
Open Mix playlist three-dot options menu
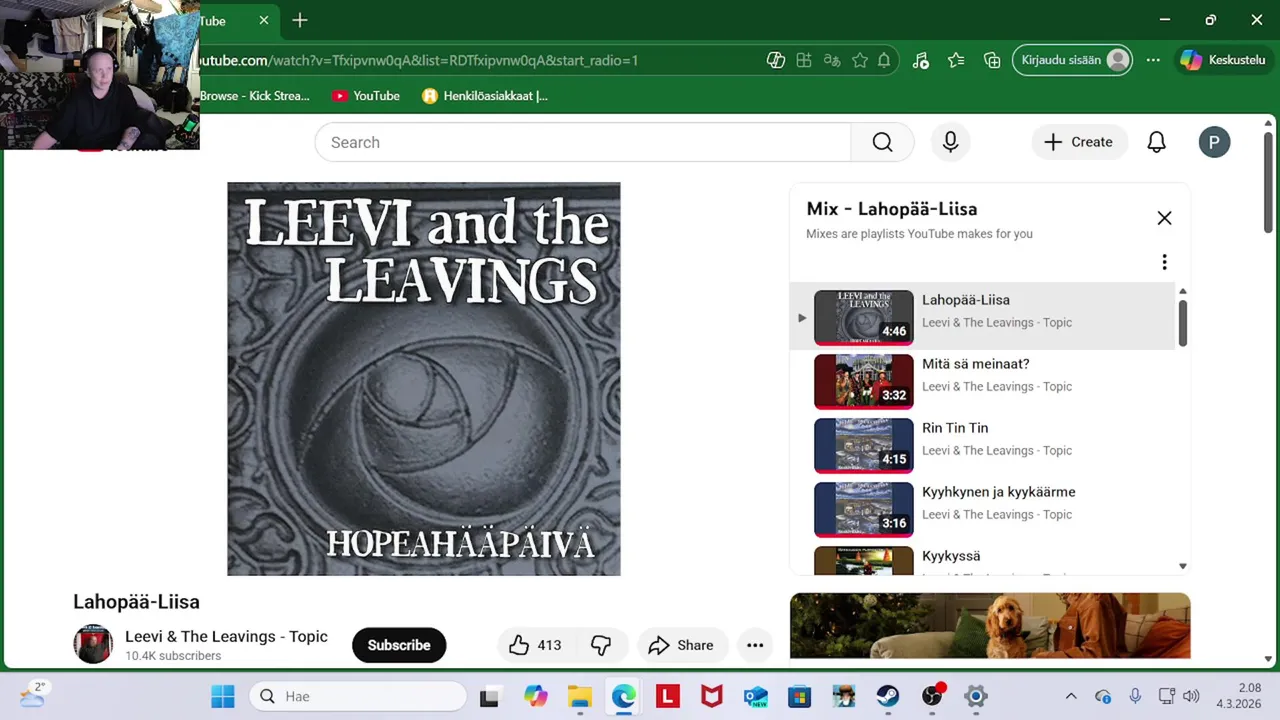click(x=1164, y=262)
